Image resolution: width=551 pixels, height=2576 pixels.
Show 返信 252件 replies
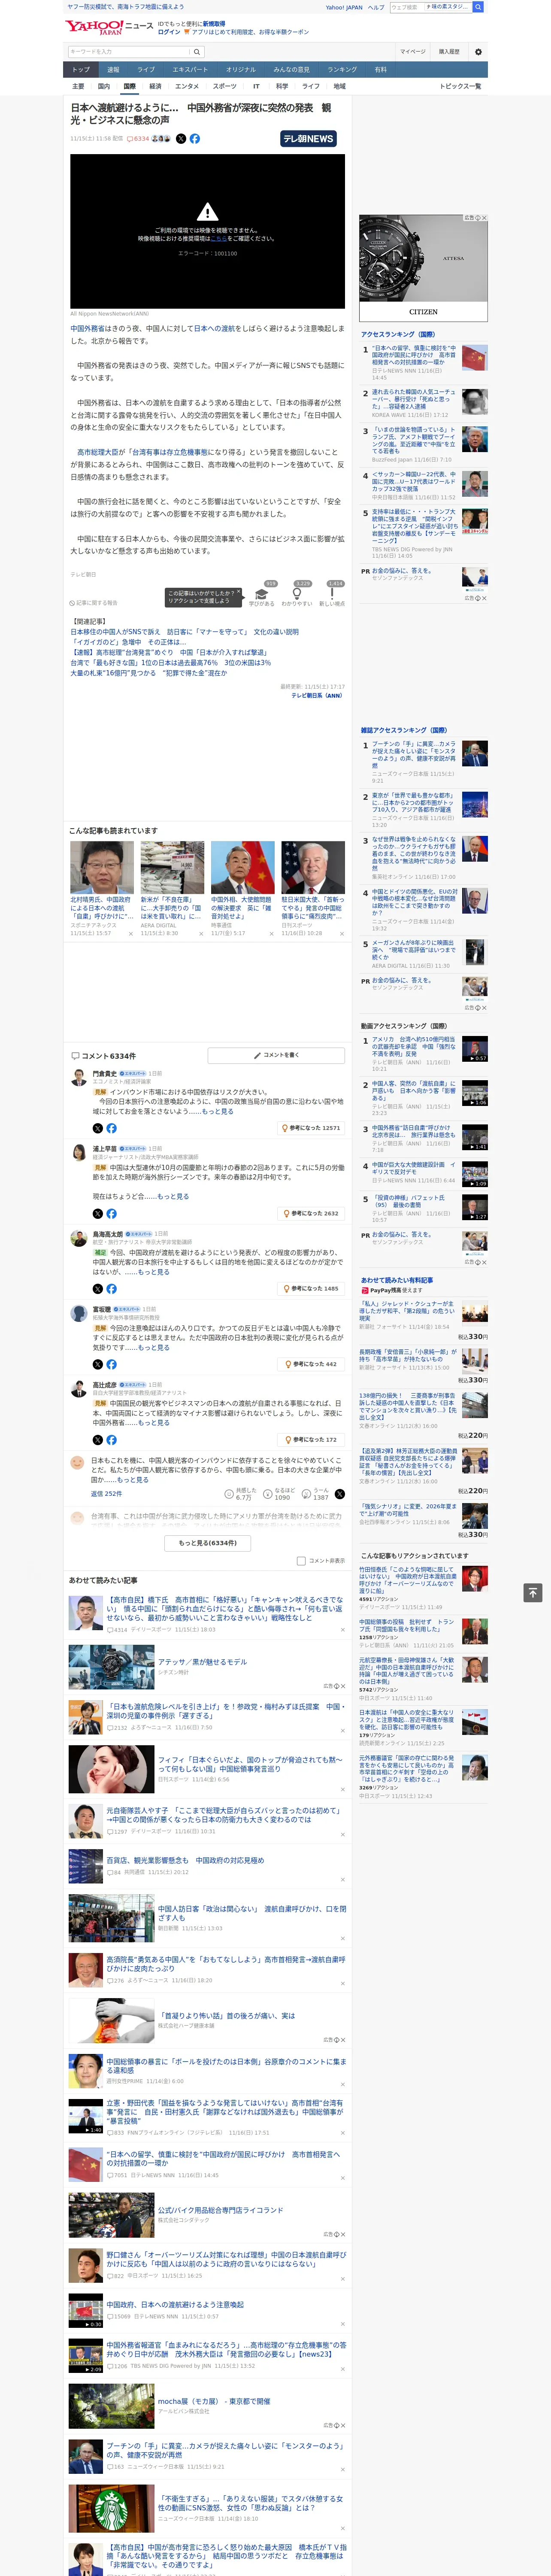tap(106, 1494)
